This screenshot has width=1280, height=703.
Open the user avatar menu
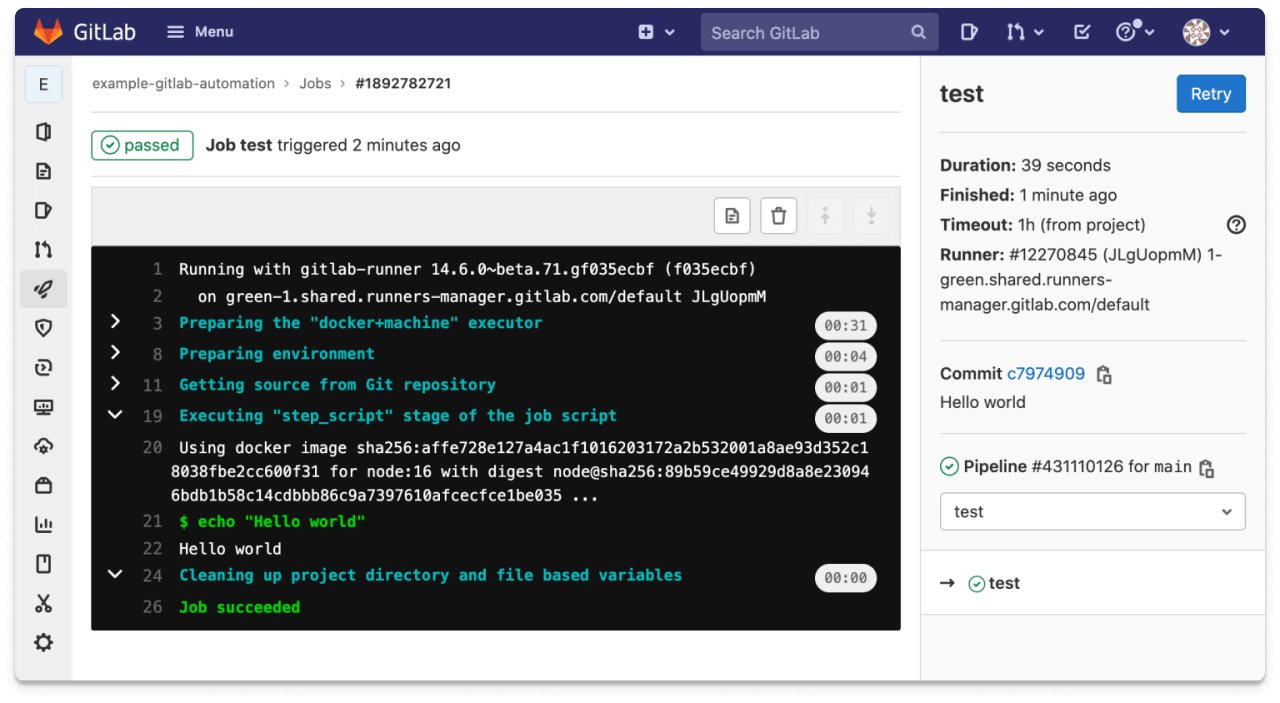tap(1206, 32)
